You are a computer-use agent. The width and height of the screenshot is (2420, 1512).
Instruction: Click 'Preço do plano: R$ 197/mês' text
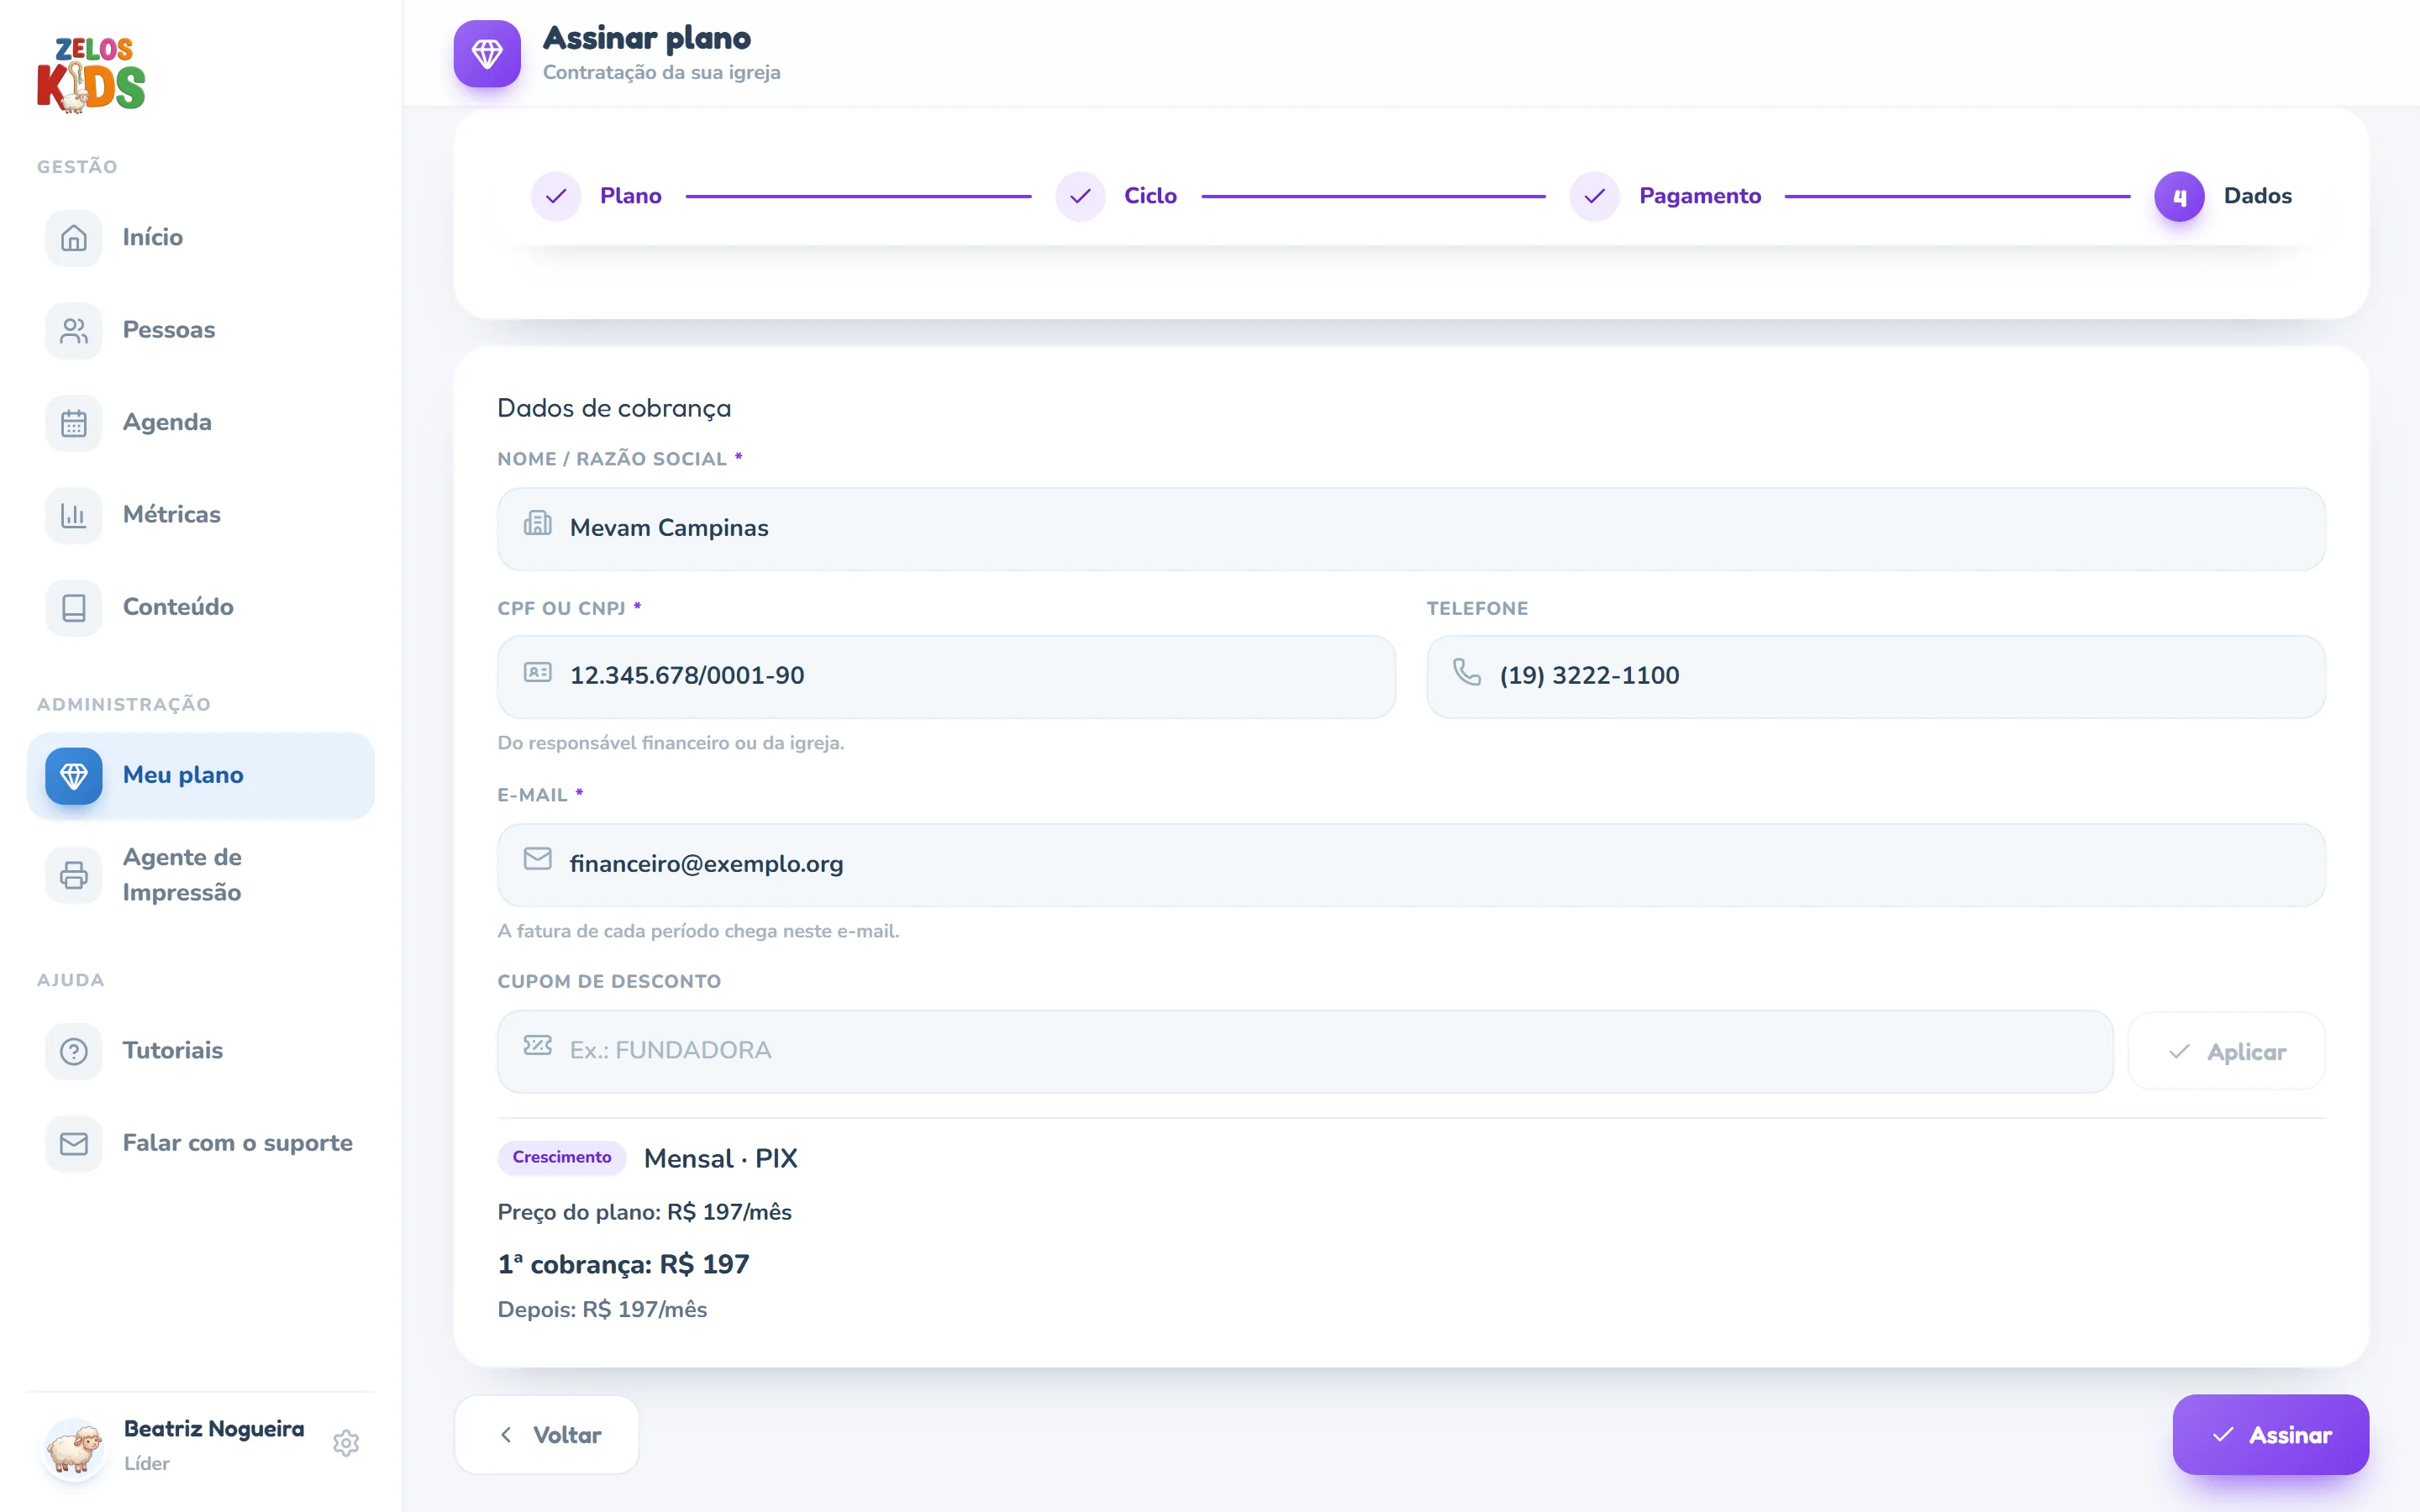coord(644,1212)
